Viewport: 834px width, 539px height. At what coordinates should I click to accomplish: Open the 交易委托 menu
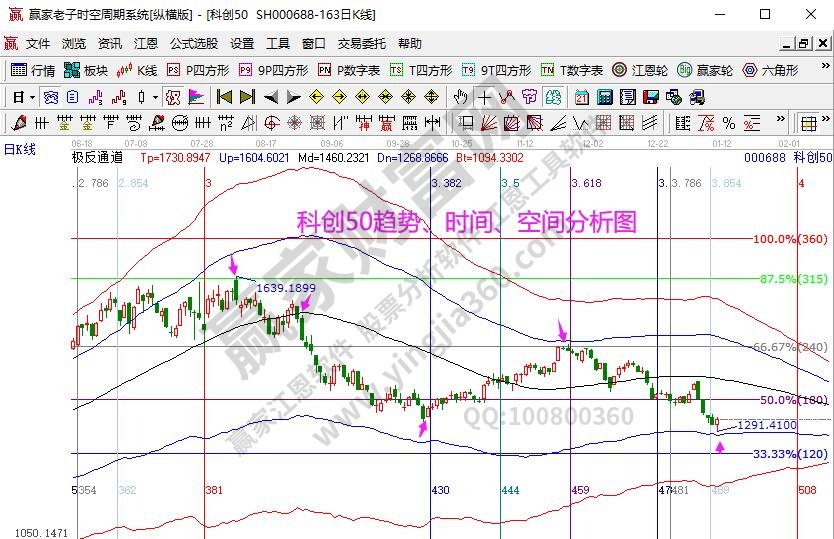pyautogui.click(x=361, y=44)
